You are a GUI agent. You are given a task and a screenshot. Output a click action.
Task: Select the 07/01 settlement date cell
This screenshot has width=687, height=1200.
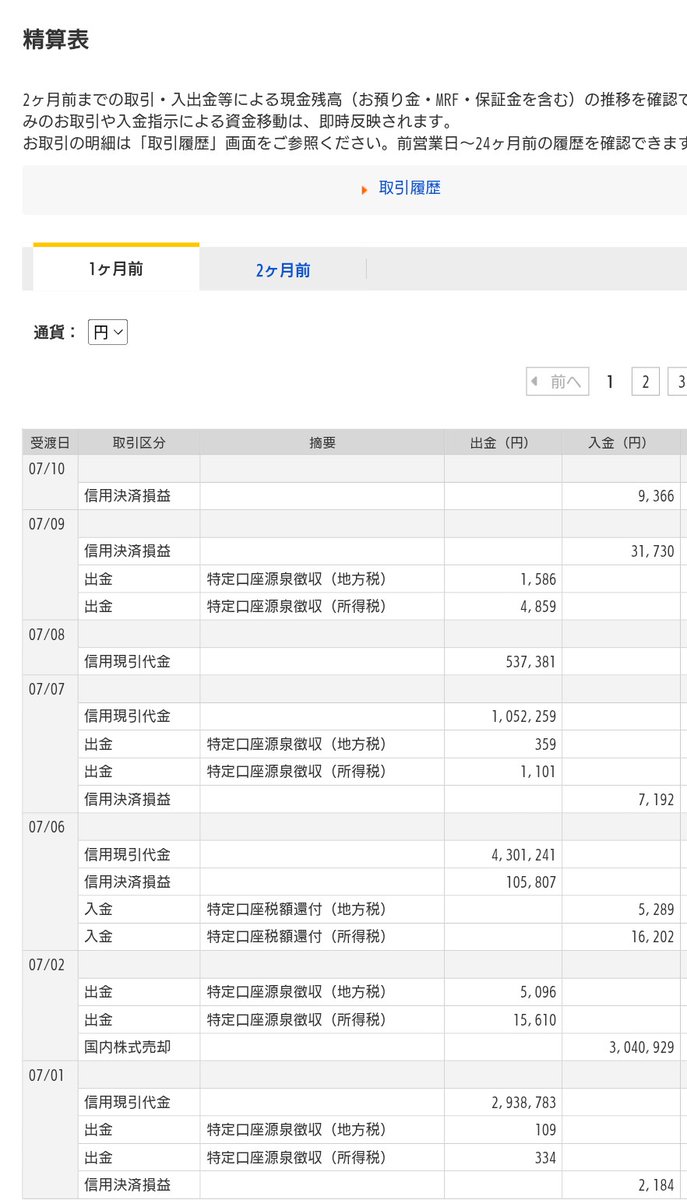click(50, 1129)
